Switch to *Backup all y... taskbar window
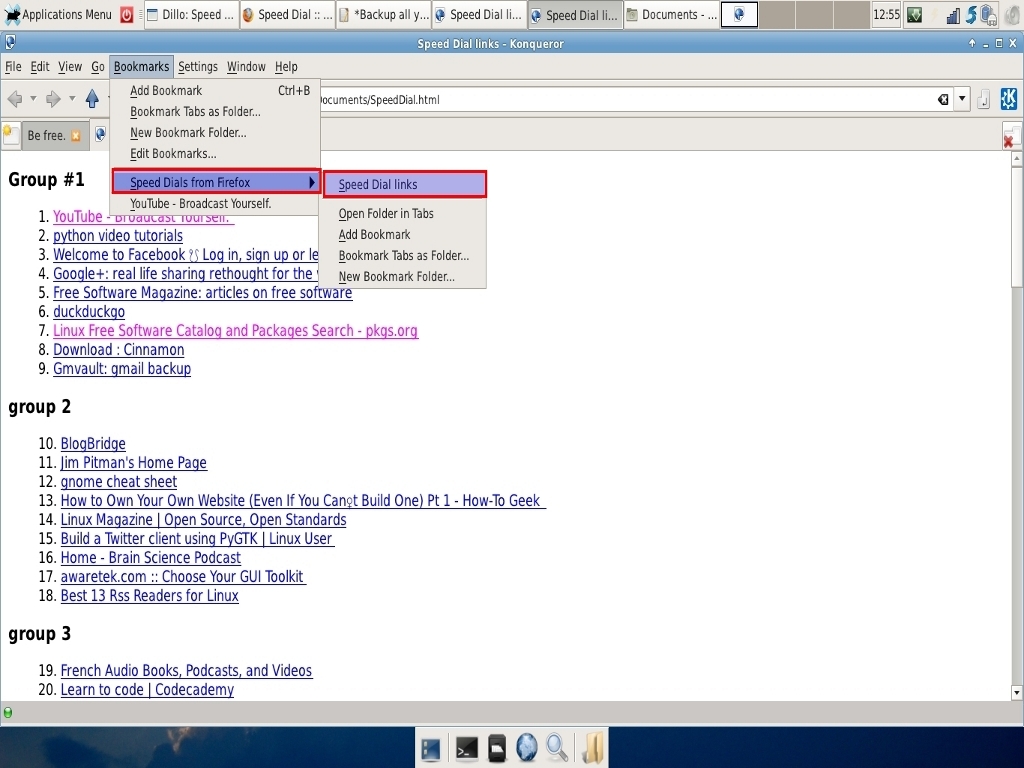1024x768 pixels. point(383,15)
